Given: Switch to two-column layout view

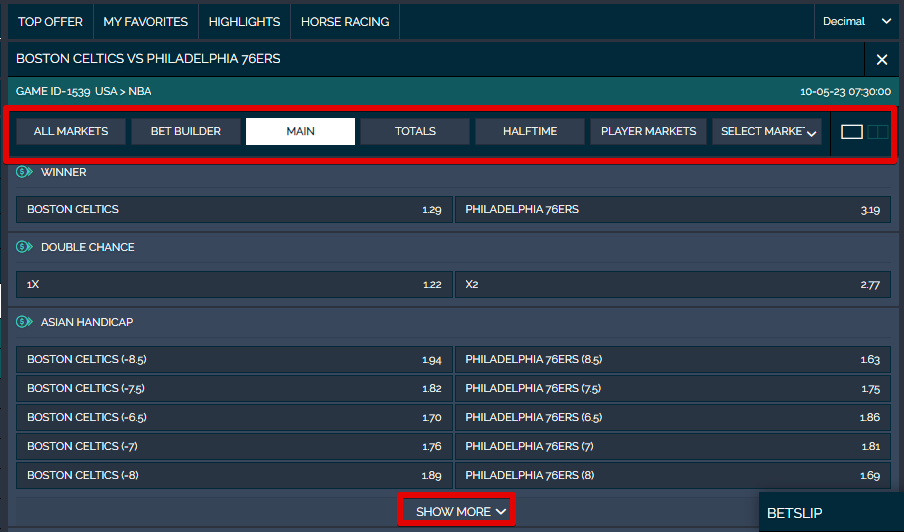Looking at the screenshot, I should [x=877, y=132].
